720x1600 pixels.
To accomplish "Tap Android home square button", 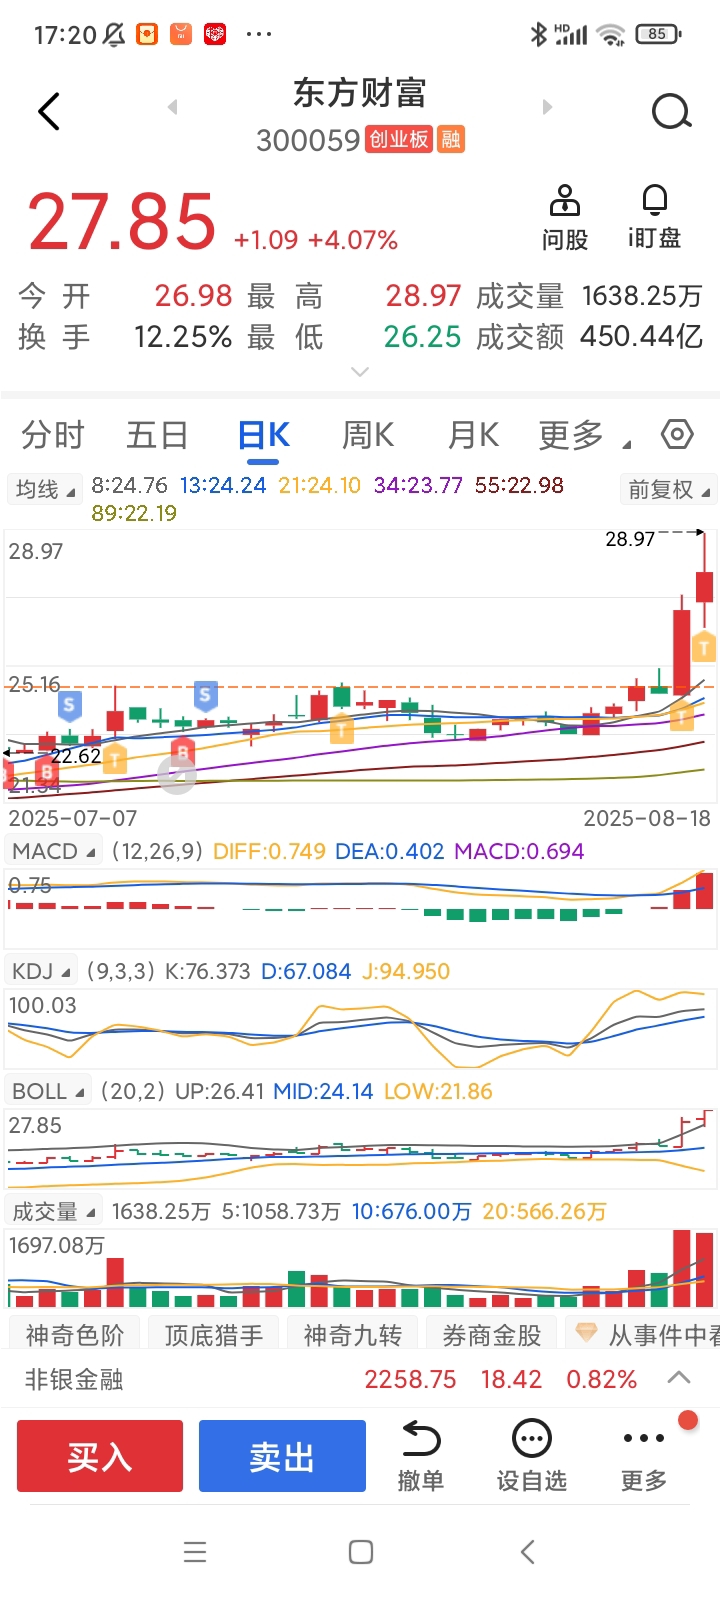I will [361, 1552].
